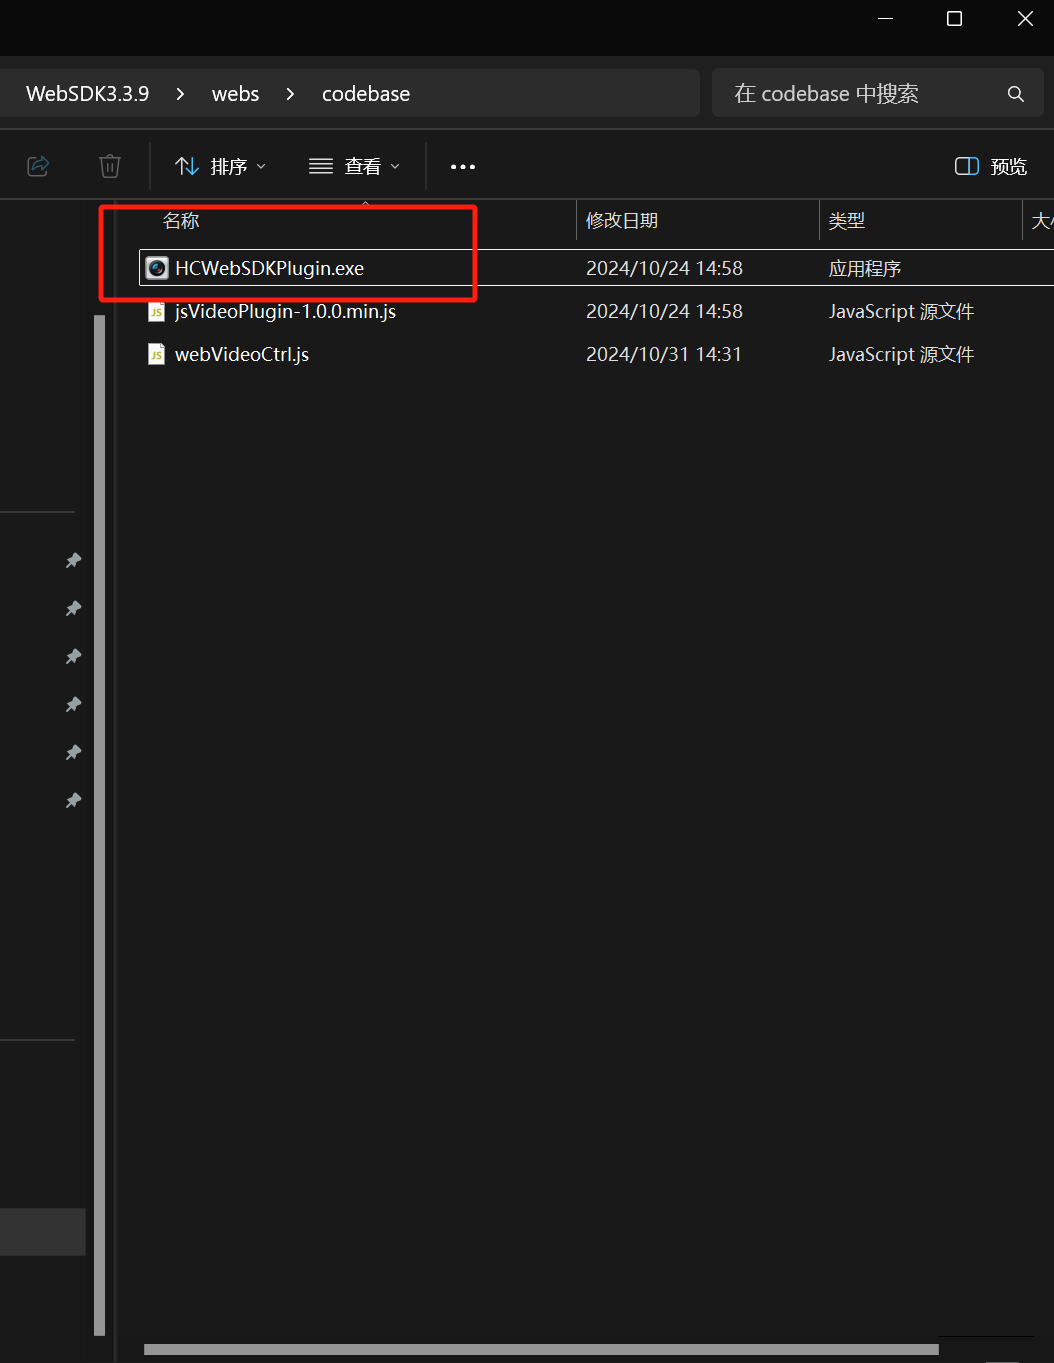
Task: Toggle the 预览 (Preview) pane
Action: click(x=990, y=166)
